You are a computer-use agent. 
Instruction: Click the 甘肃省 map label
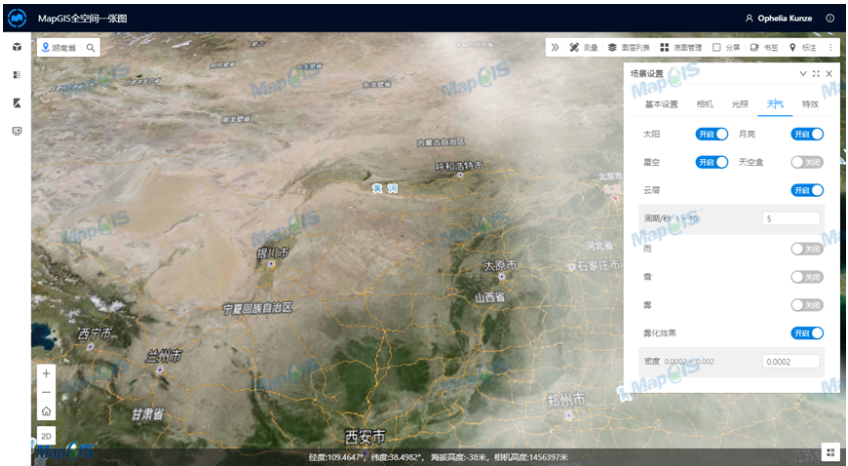(148, 415)
